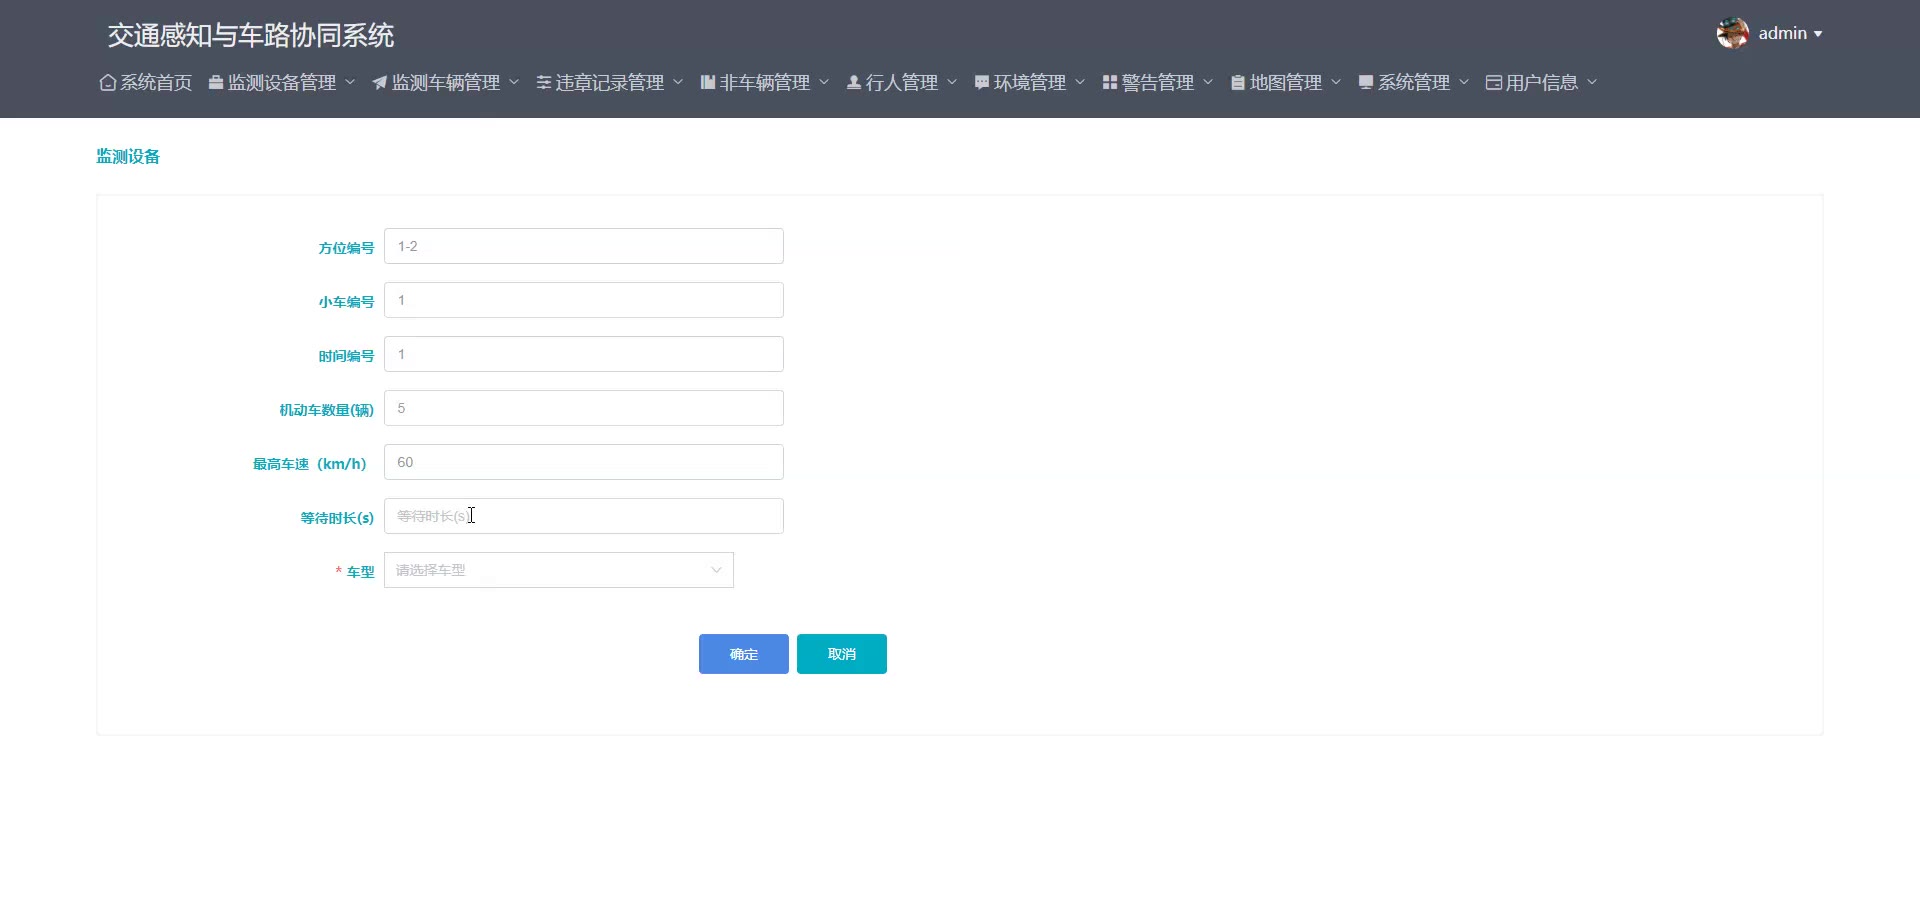The width and height of the screenshot is (1920, 924).
Task: Open the 系统管理 menu
Action: [x=1414, y=83]
